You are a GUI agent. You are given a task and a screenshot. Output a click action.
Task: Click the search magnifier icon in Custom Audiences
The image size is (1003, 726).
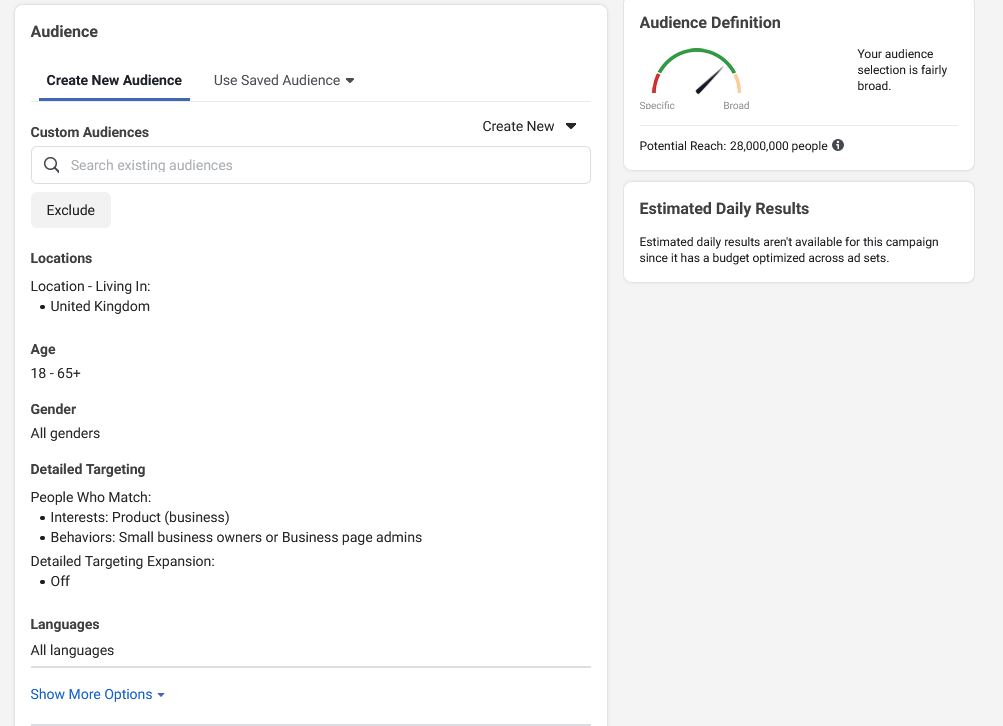click(x=52, y=165)
